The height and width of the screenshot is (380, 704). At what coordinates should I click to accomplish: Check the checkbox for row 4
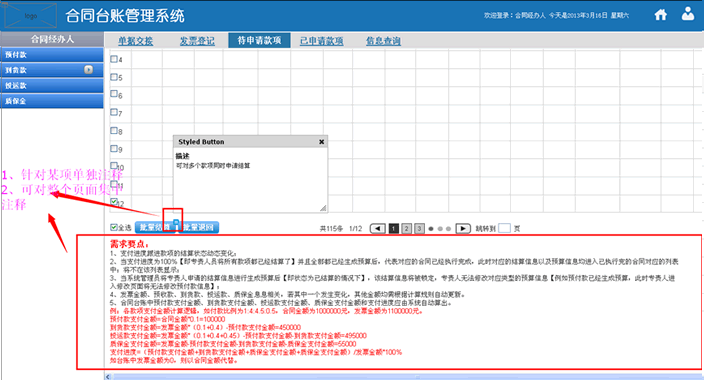(x=114, y=59)
